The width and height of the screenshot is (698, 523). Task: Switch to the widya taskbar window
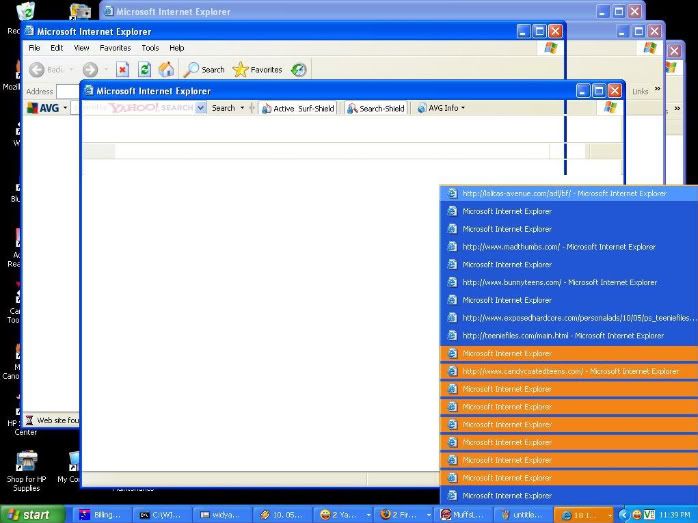(222, 515)
